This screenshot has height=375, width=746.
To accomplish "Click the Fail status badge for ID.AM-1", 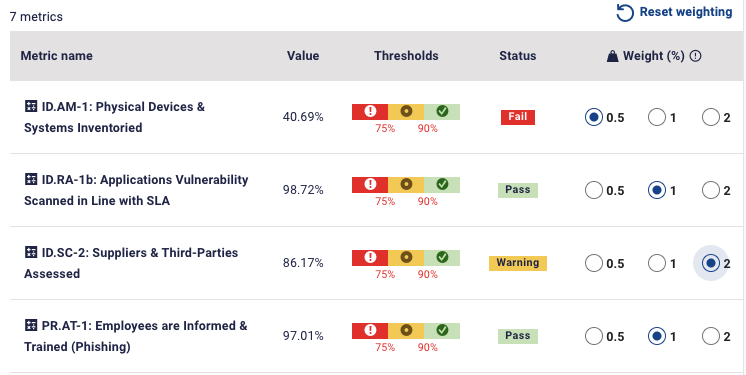I will coord(518,117).
